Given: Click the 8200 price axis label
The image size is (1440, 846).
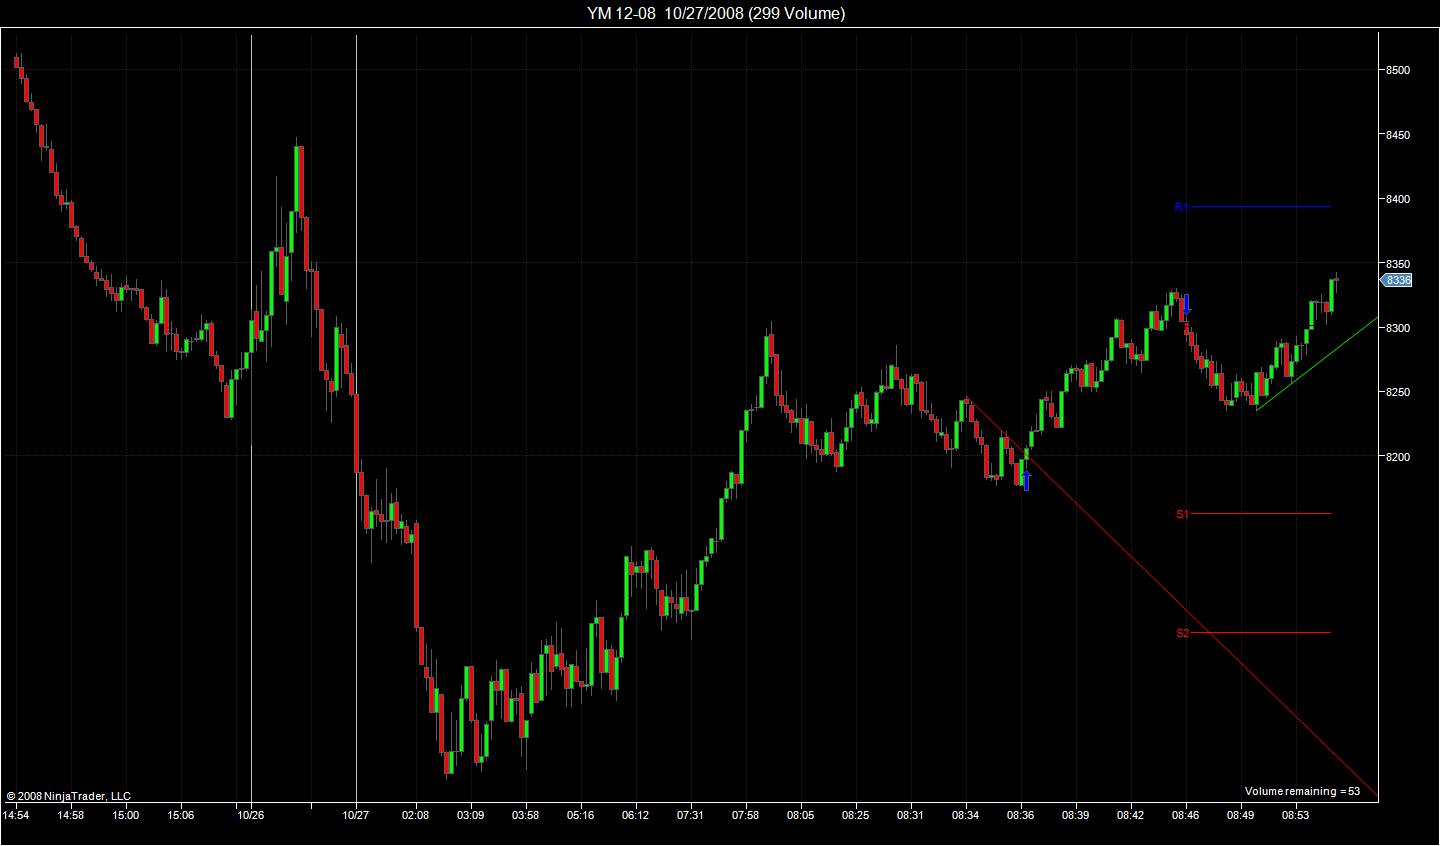Looking at the screenshot, I should [x=1397, y=457].
